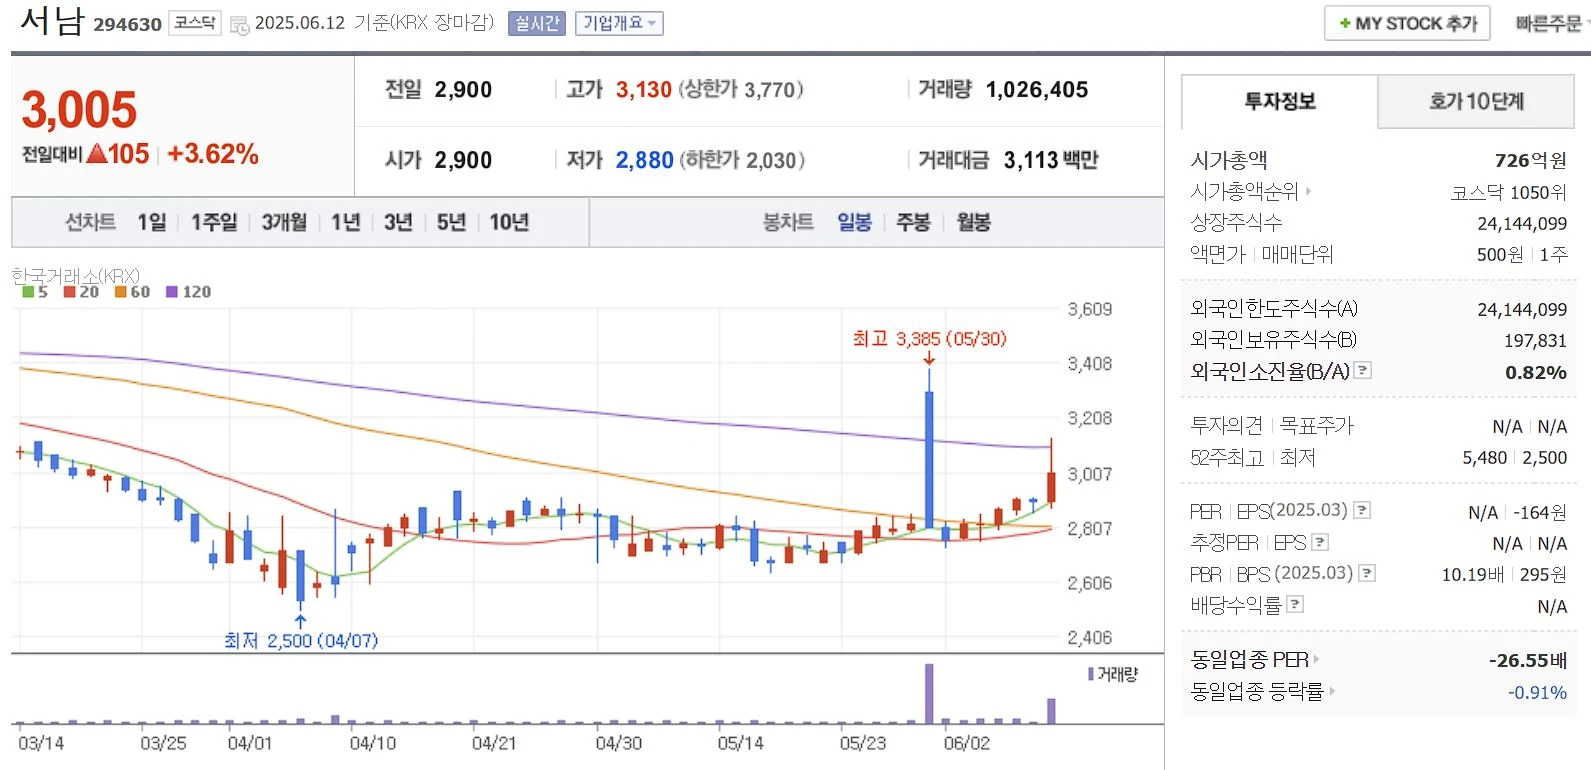Screen dimensions: 1591x770
Task: Select the 3년 line chart period
Action: [398, 222]
